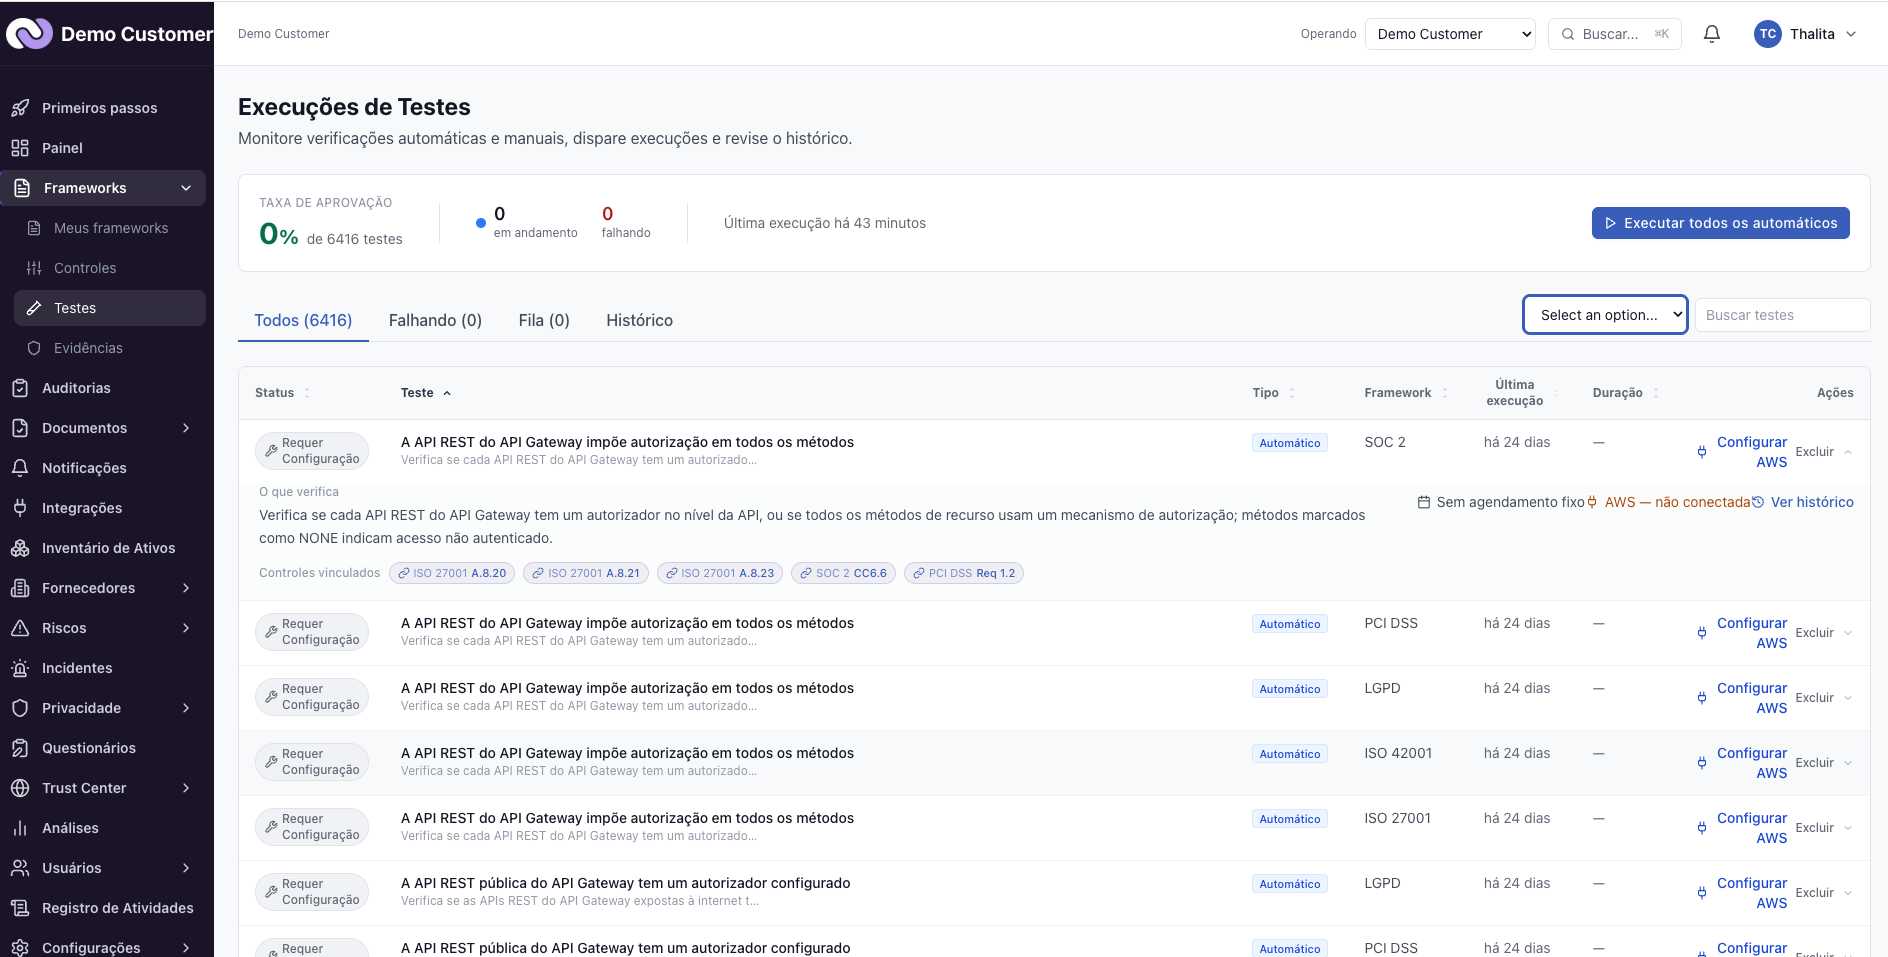Expand the ISO 42001 test row

point(1848,763)
